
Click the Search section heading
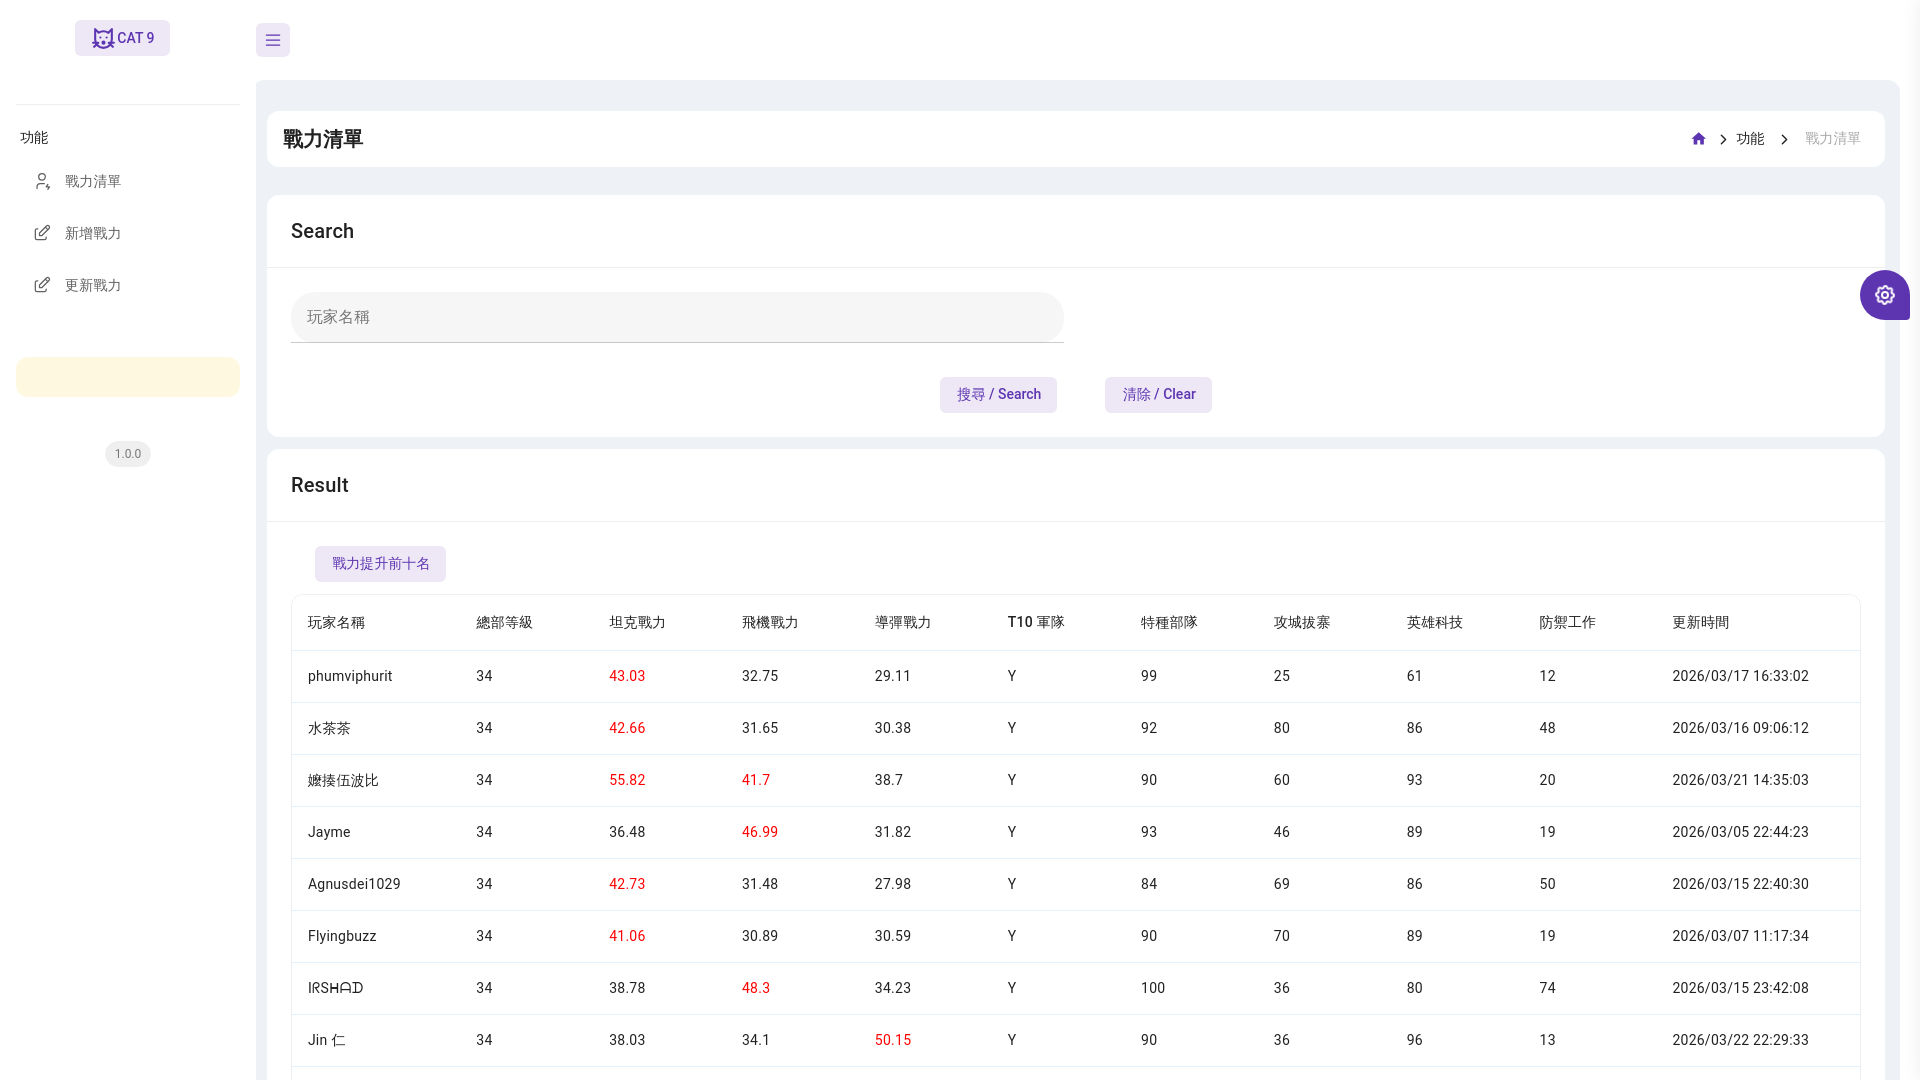[322, 232]
